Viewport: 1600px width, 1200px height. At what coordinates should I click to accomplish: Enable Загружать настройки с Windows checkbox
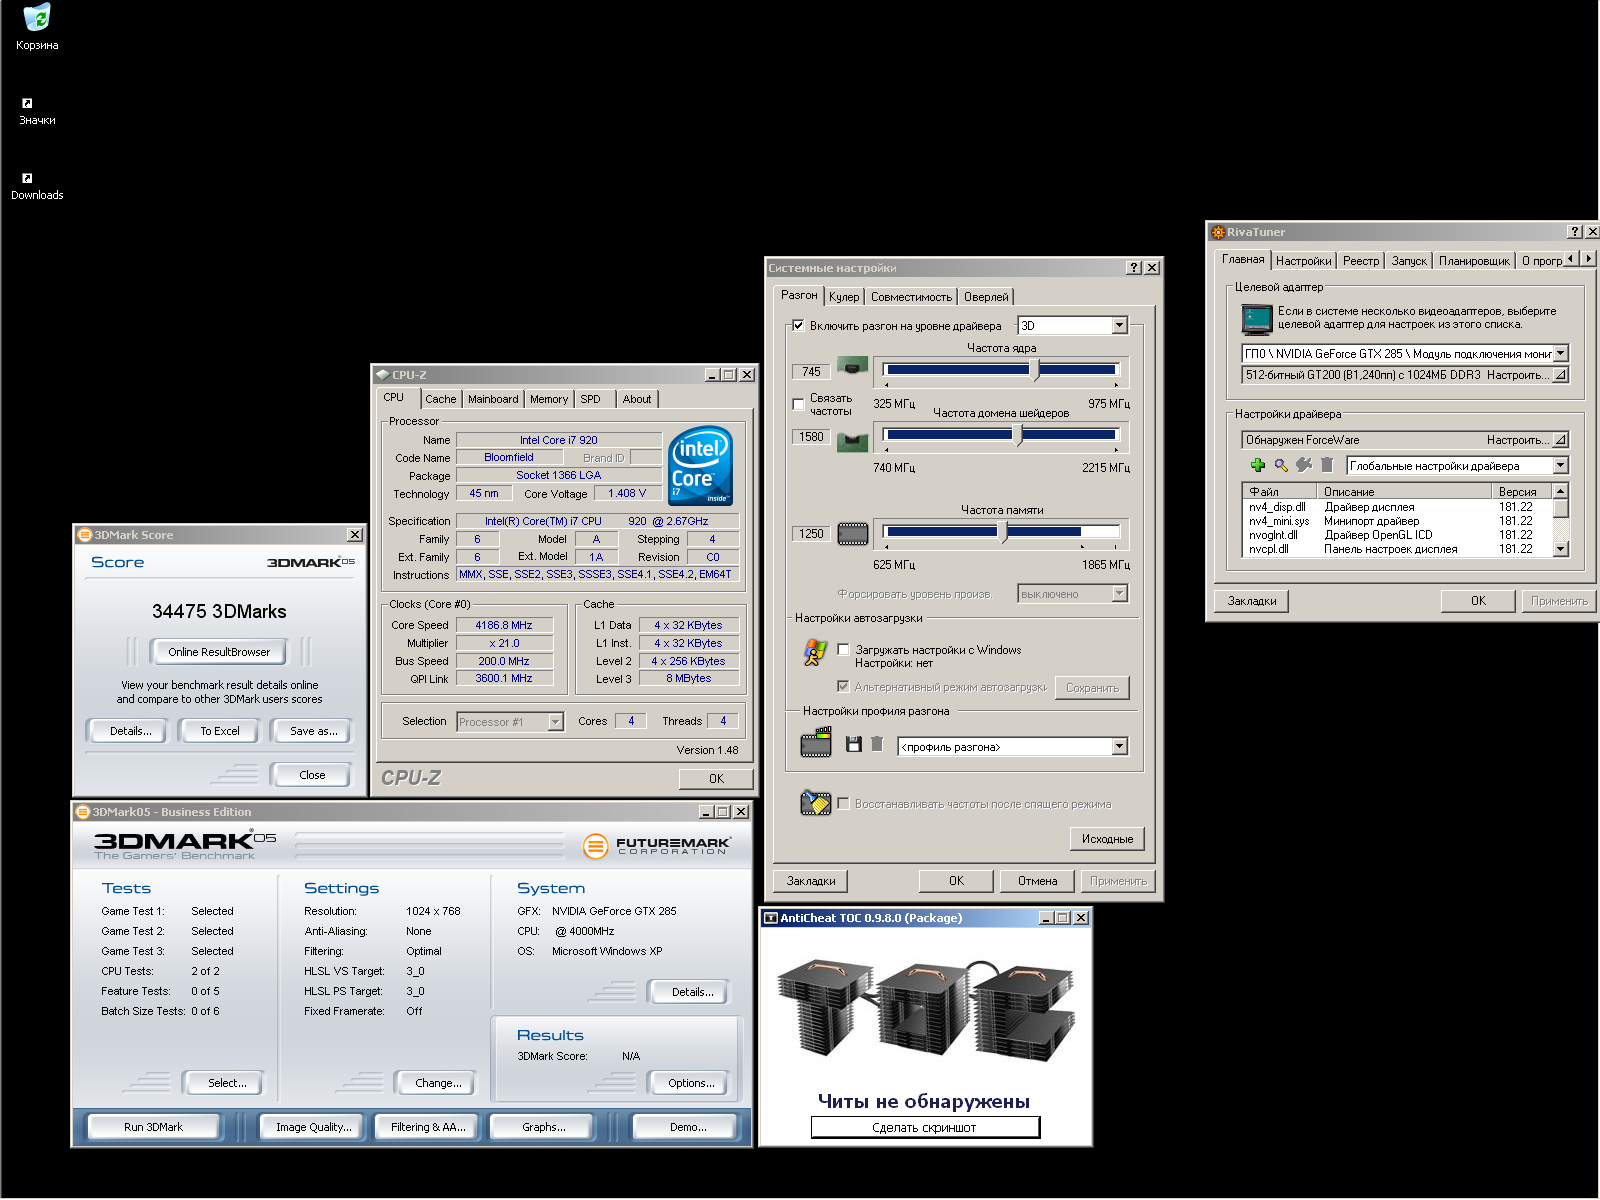(843, 649)
